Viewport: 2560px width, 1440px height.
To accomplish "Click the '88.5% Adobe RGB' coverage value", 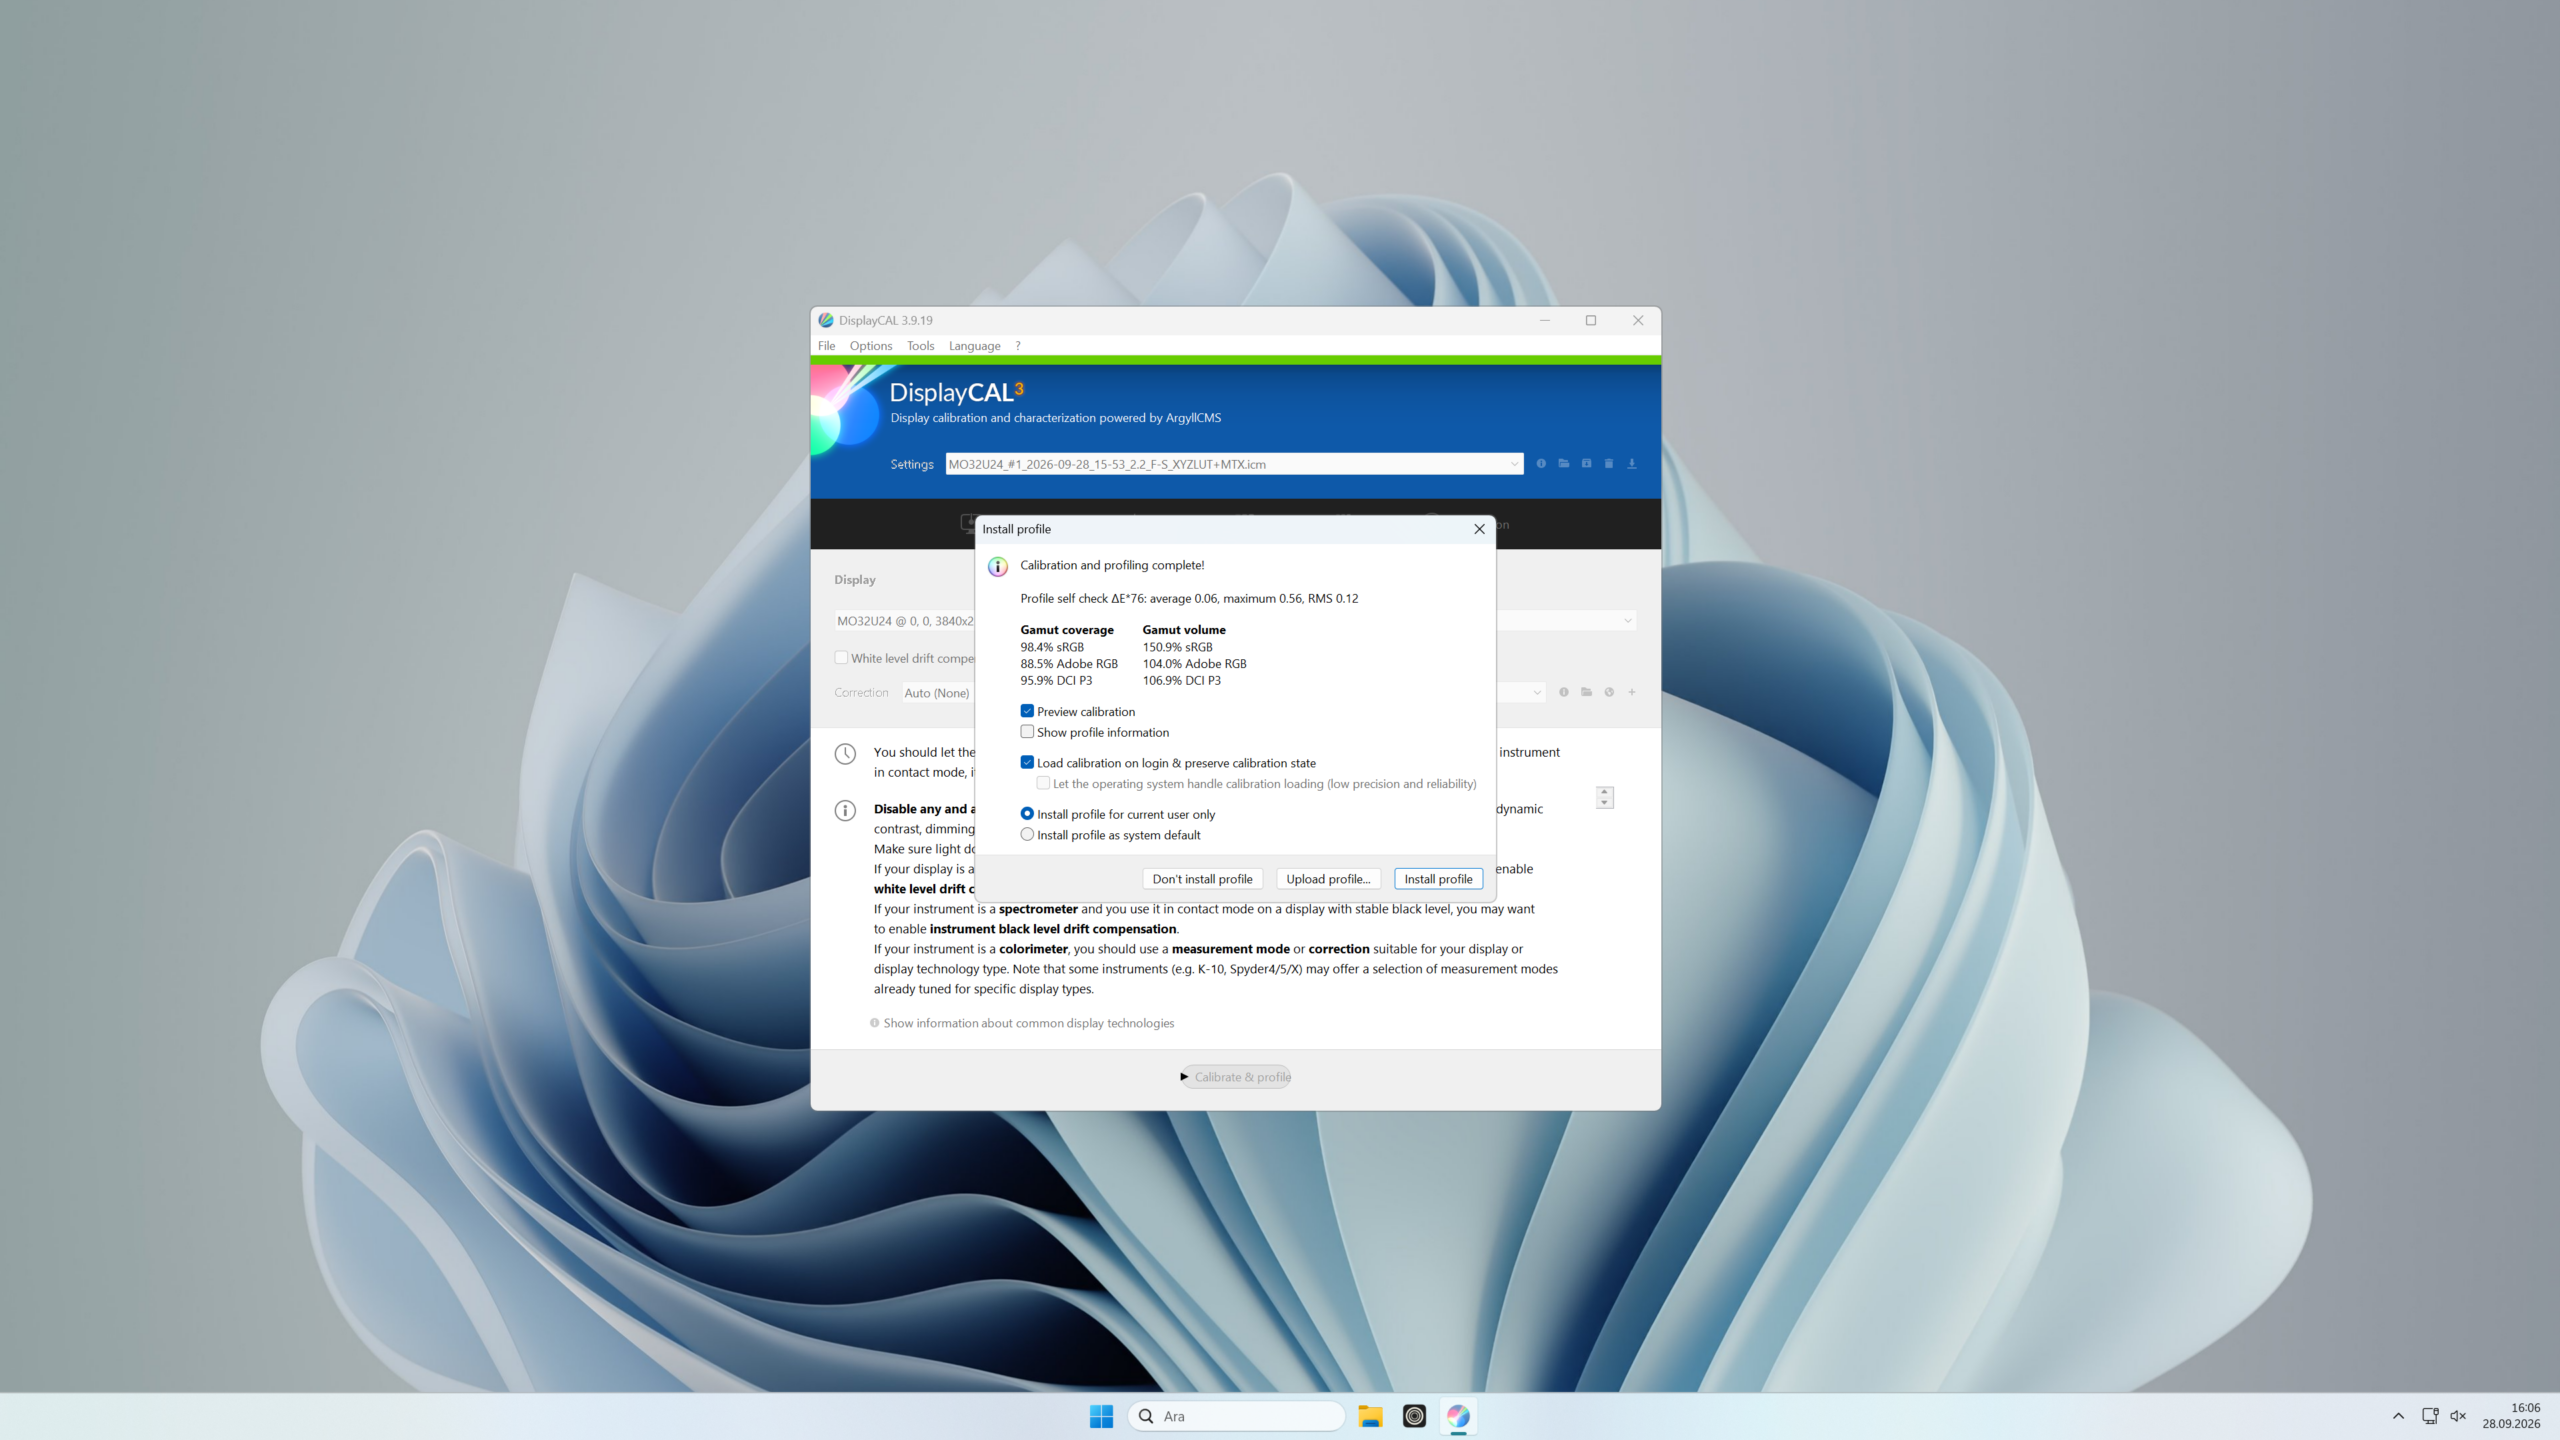I will pos(1069,664).
